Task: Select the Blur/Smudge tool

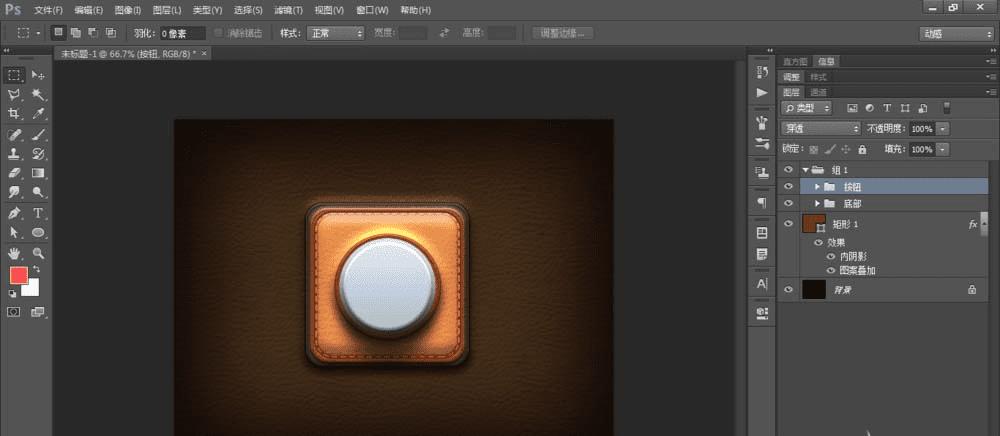Action: click(x=14, y=192)
